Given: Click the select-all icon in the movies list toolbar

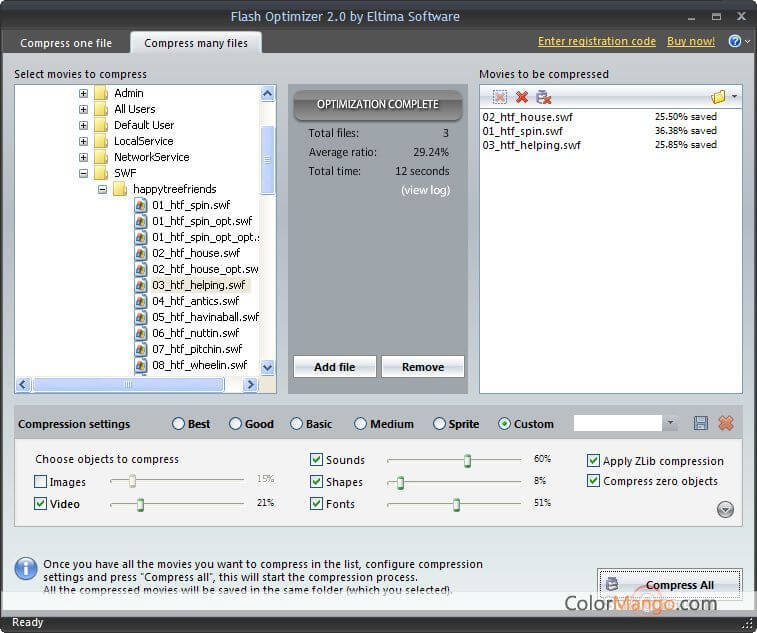Looking at the screenshot, I should [499, 97].
